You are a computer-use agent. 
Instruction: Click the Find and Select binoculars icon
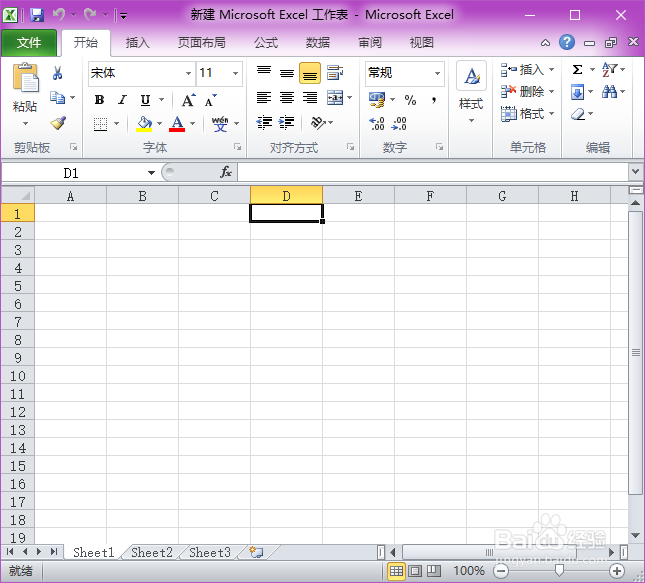609,91
